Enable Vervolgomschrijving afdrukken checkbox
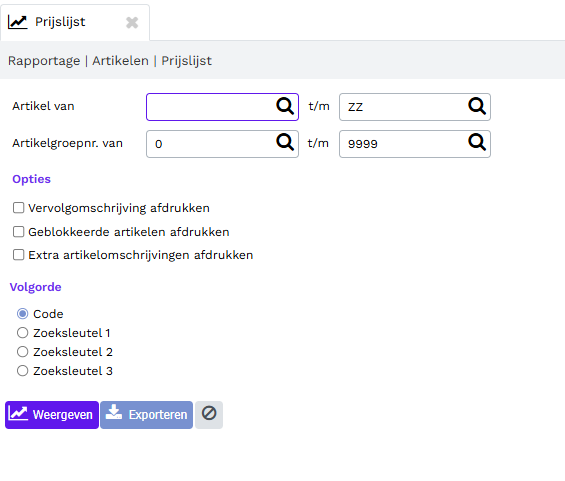565x481 pixels. tap(18, 208)
